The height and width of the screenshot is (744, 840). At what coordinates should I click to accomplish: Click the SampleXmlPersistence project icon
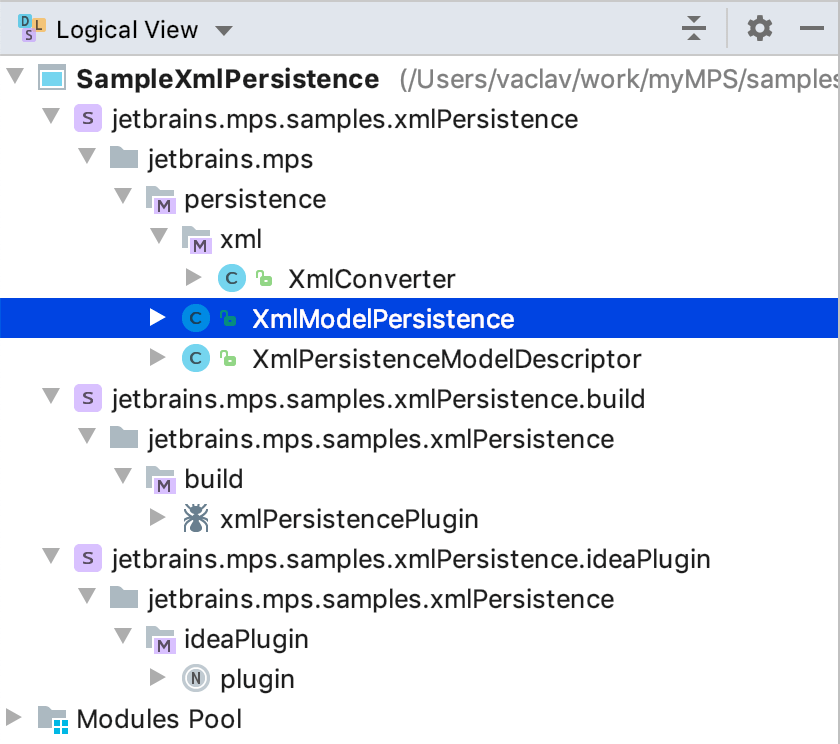tap(52, 79)
